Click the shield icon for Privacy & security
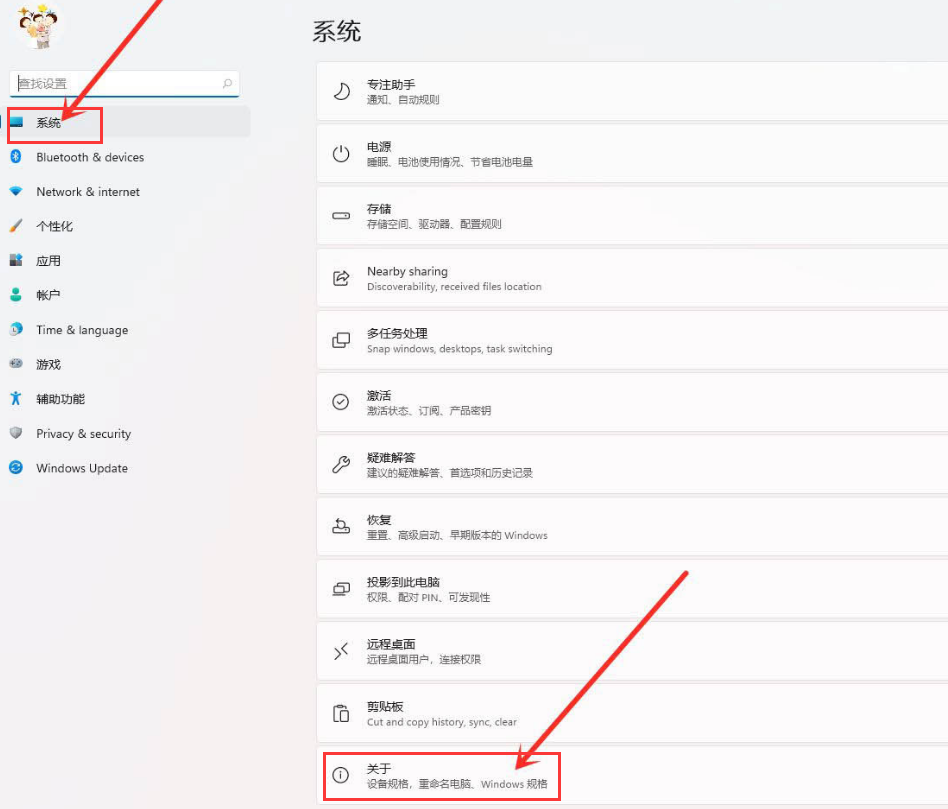 pyautogui.click(x=16, y=433)
